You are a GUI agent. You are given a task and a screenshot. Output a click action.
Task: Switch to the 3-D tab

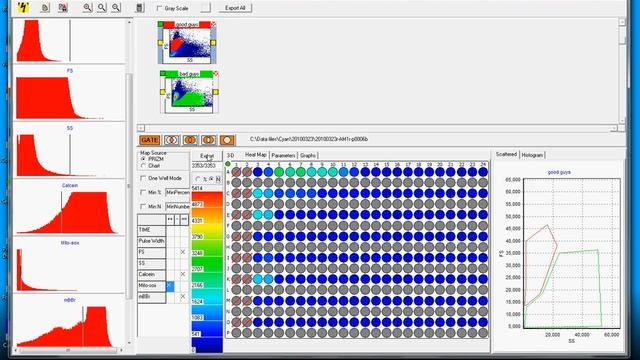(231, 156)
